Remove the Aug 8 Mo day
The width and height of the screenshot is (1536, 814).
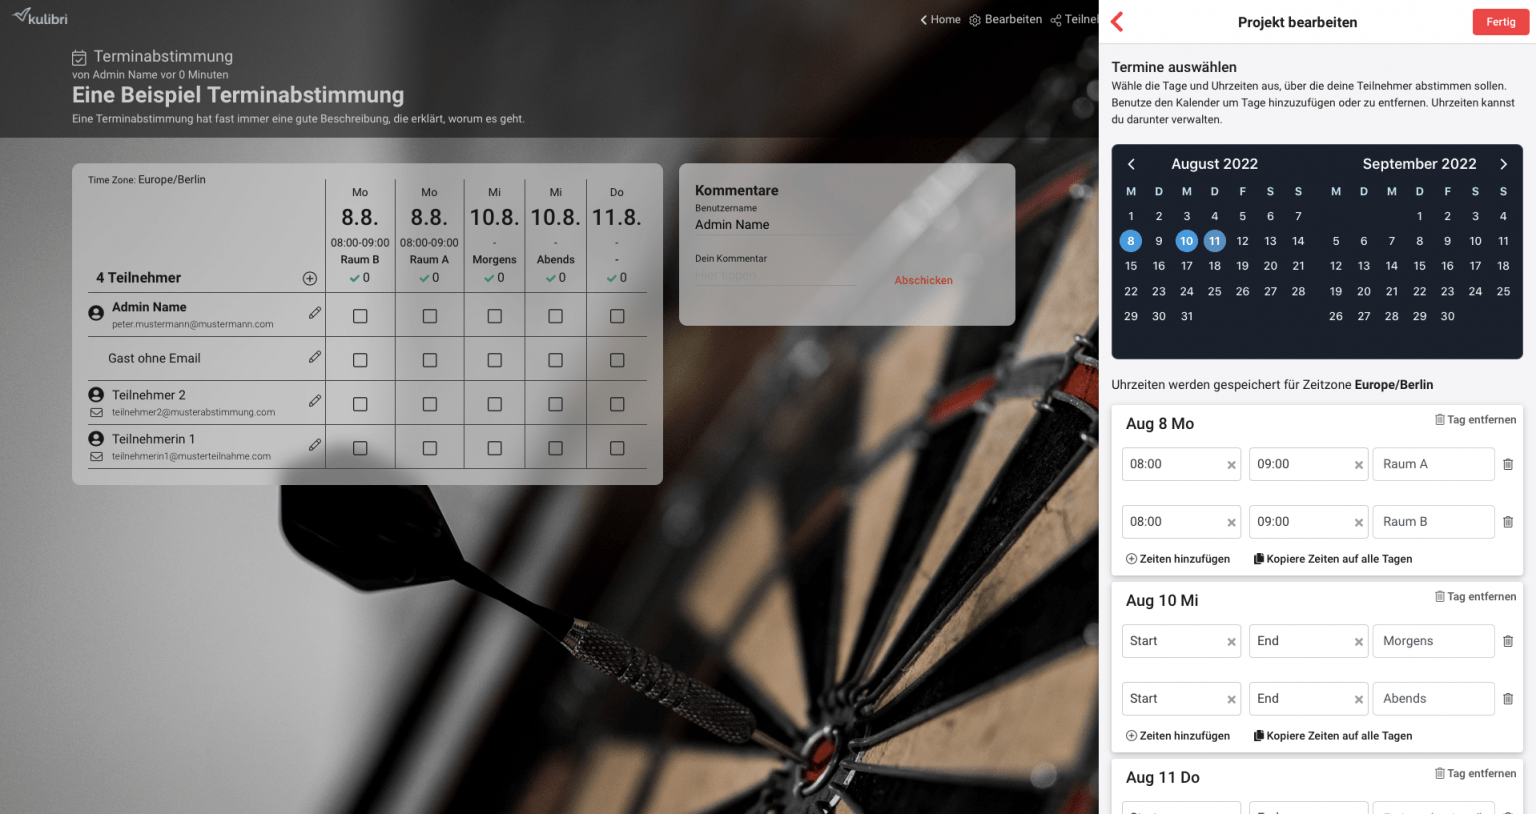click(1475, 420)
